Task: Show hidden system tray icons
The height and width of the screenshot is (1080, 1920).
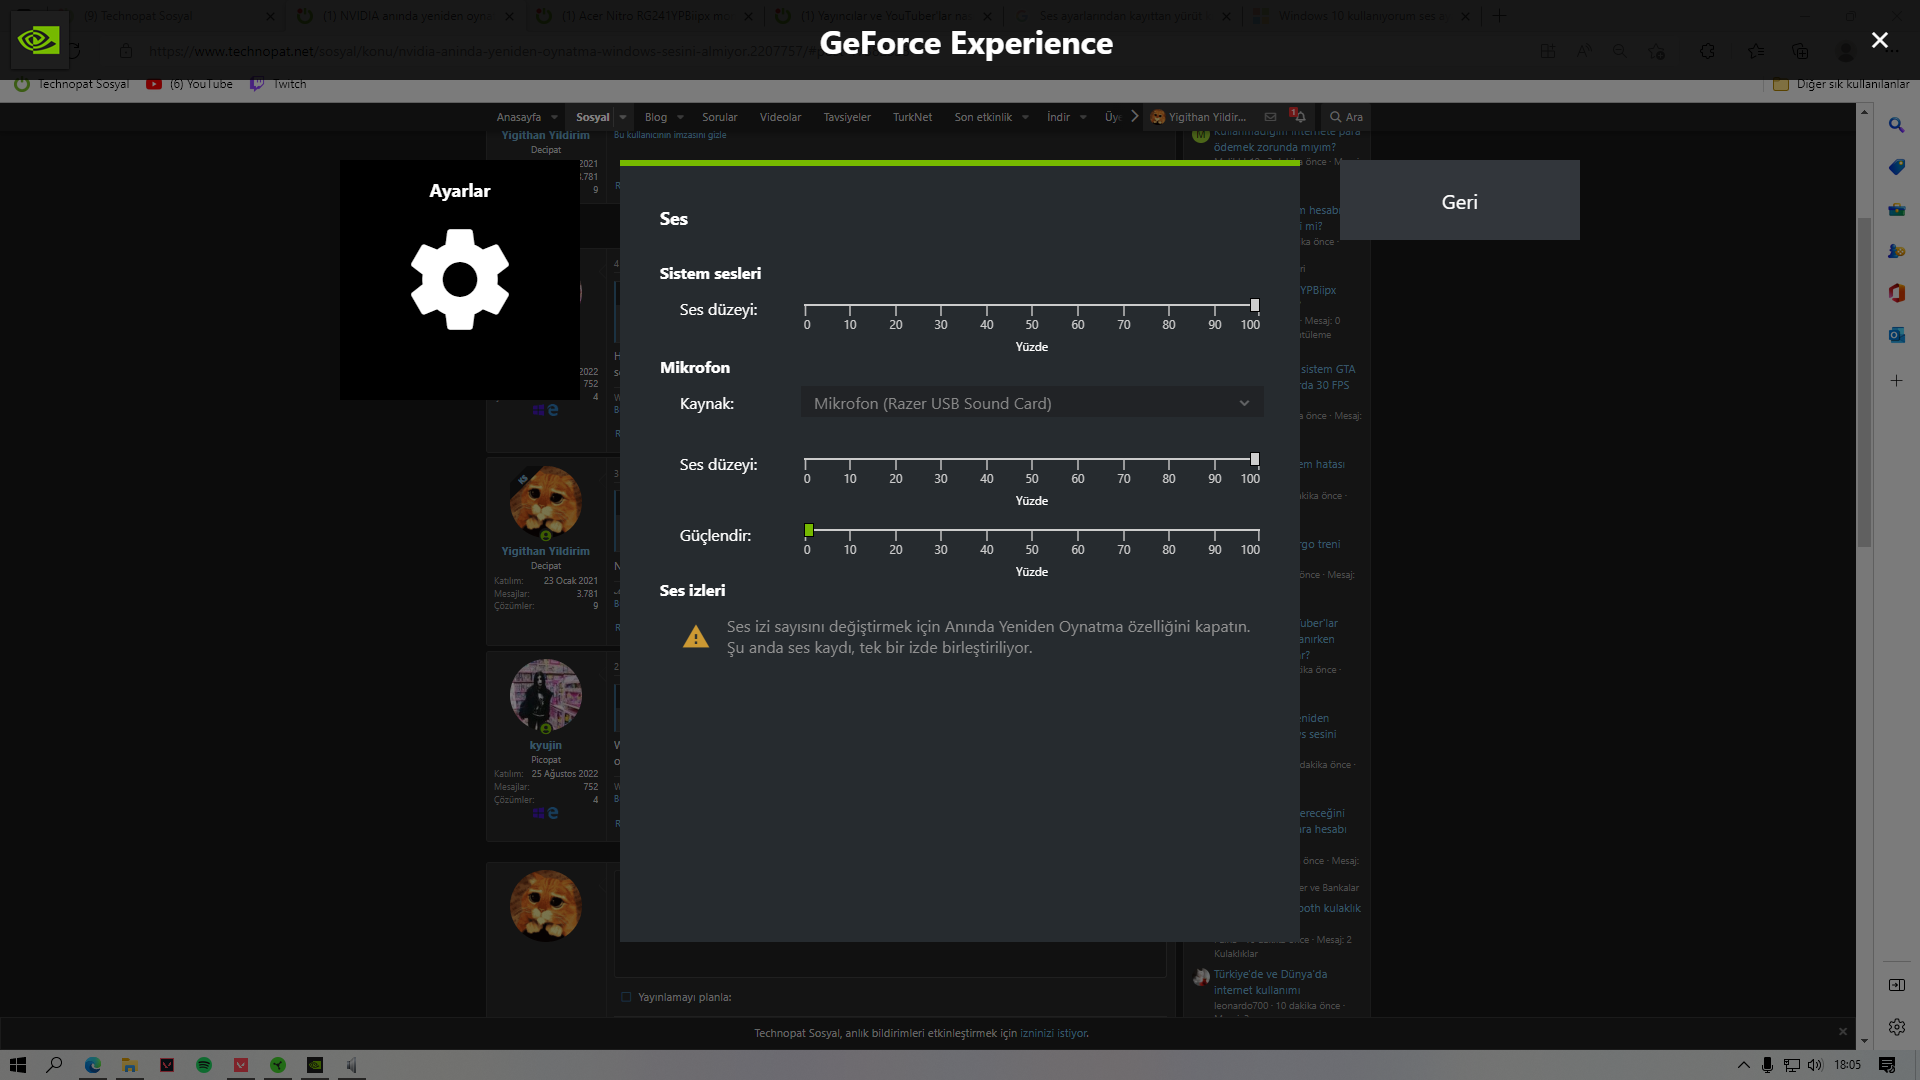Action: (1744, 1065)
